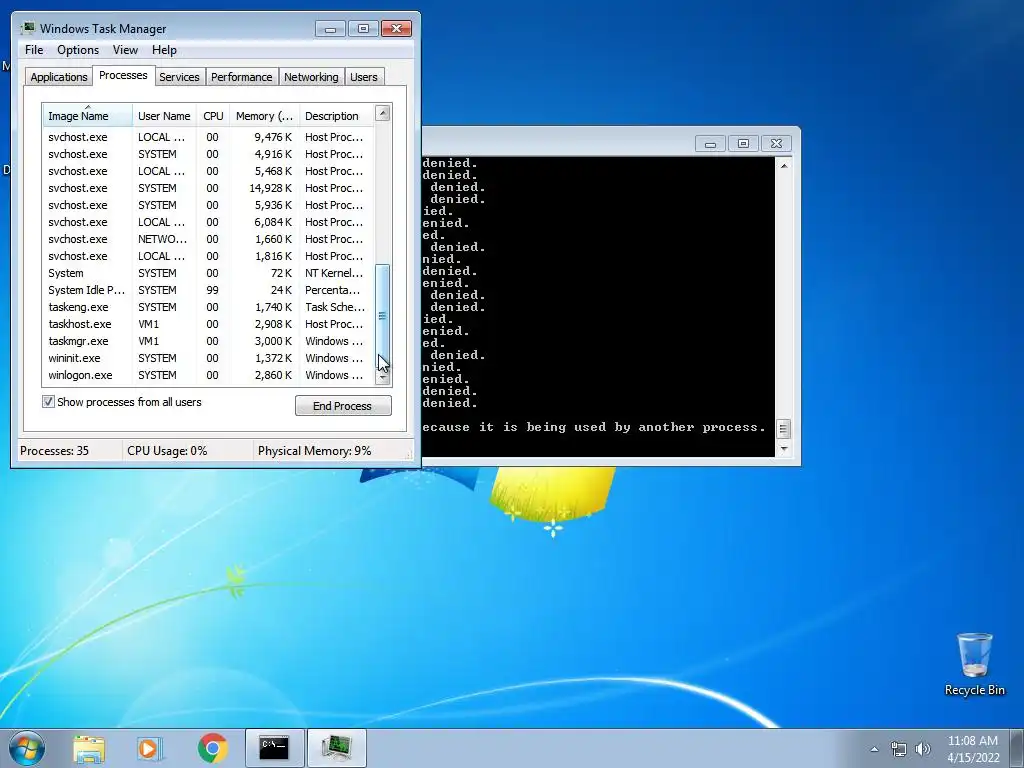Screen dimensions: 1024x768
Task: Go to the Networking tab
Action: point(312,76)
